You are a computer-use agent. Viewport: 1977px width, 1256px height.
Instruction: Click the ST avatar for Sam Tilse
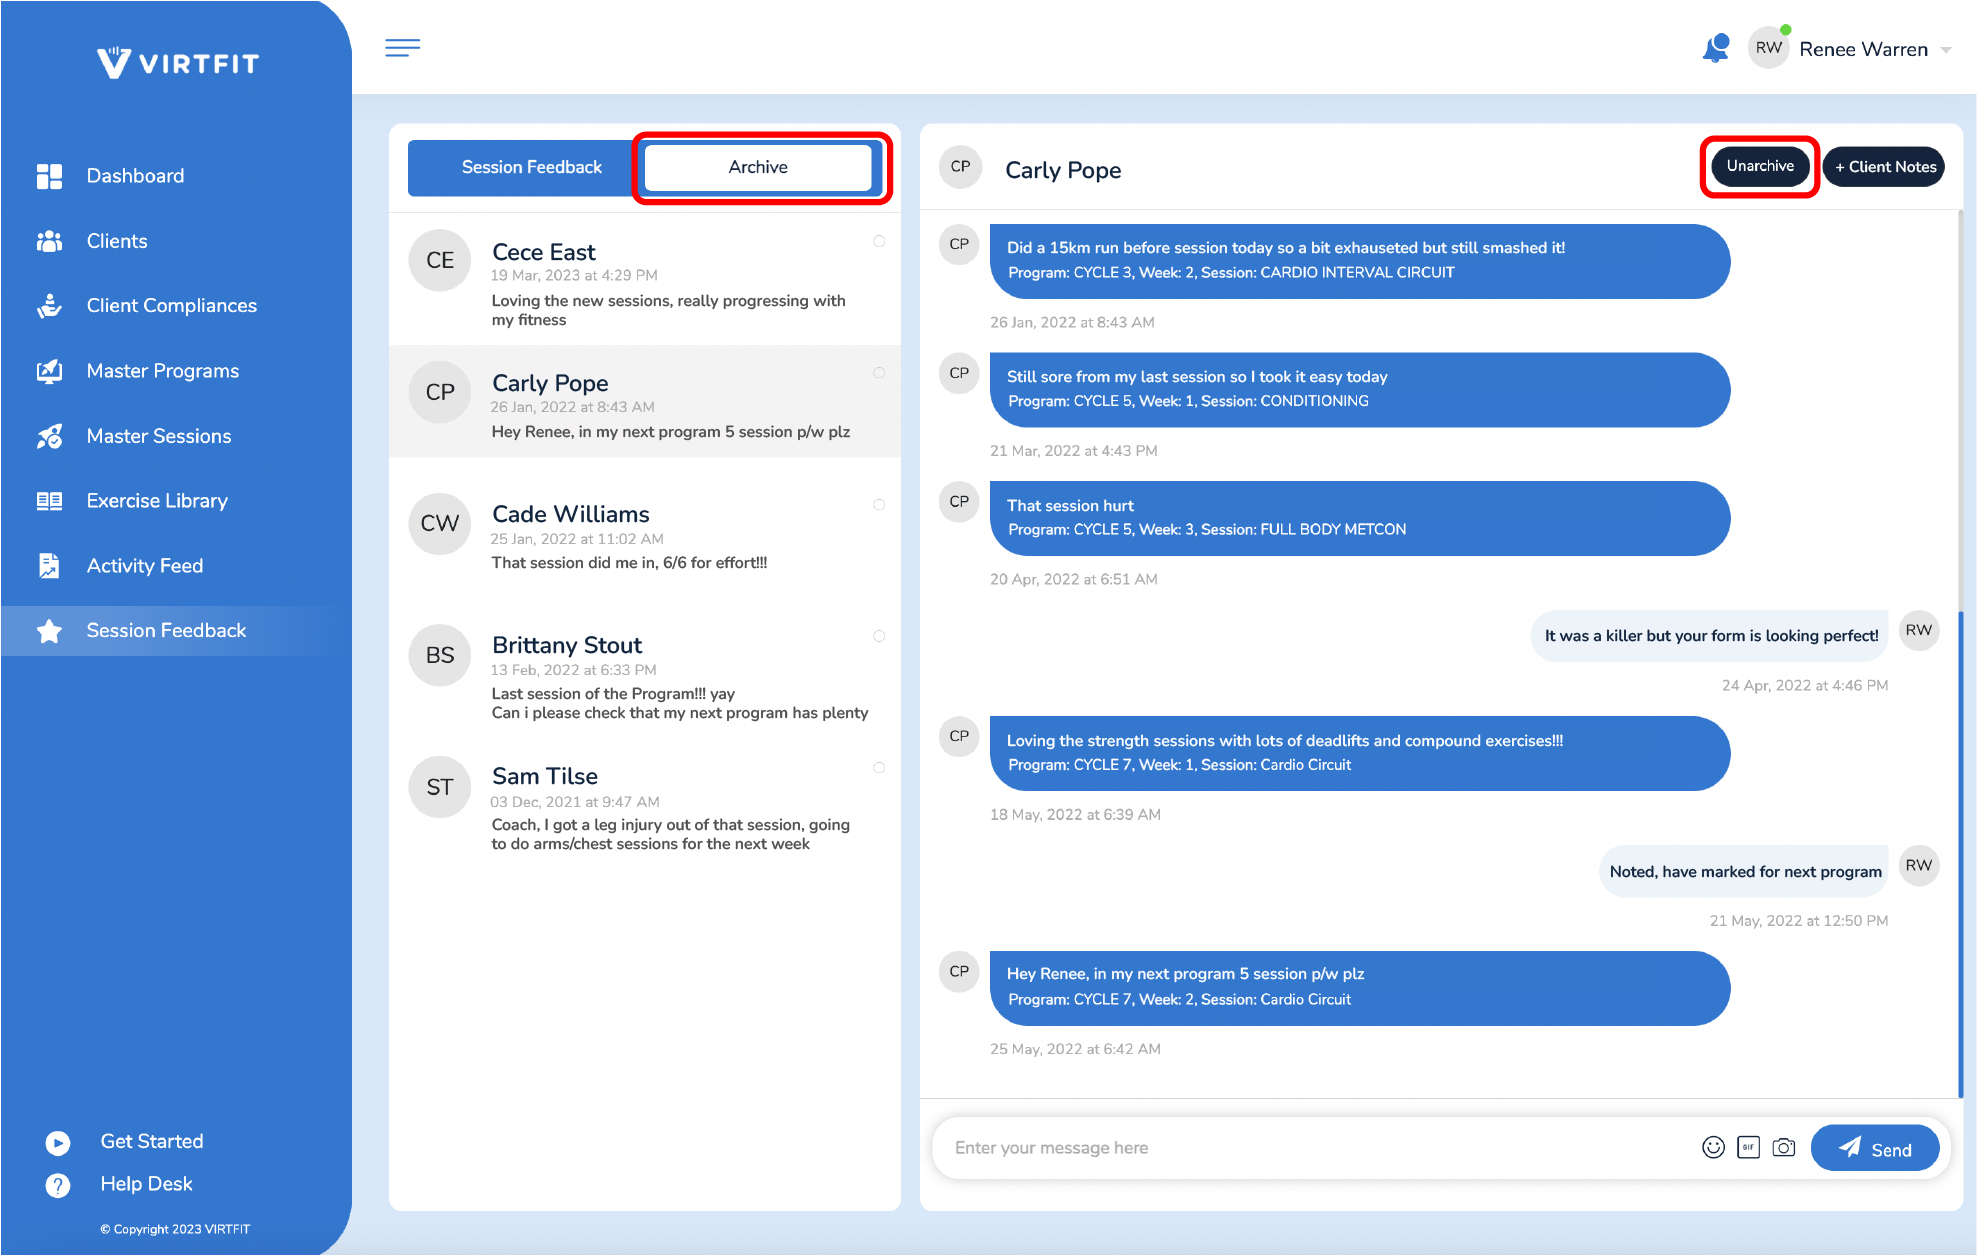(440, 787)
